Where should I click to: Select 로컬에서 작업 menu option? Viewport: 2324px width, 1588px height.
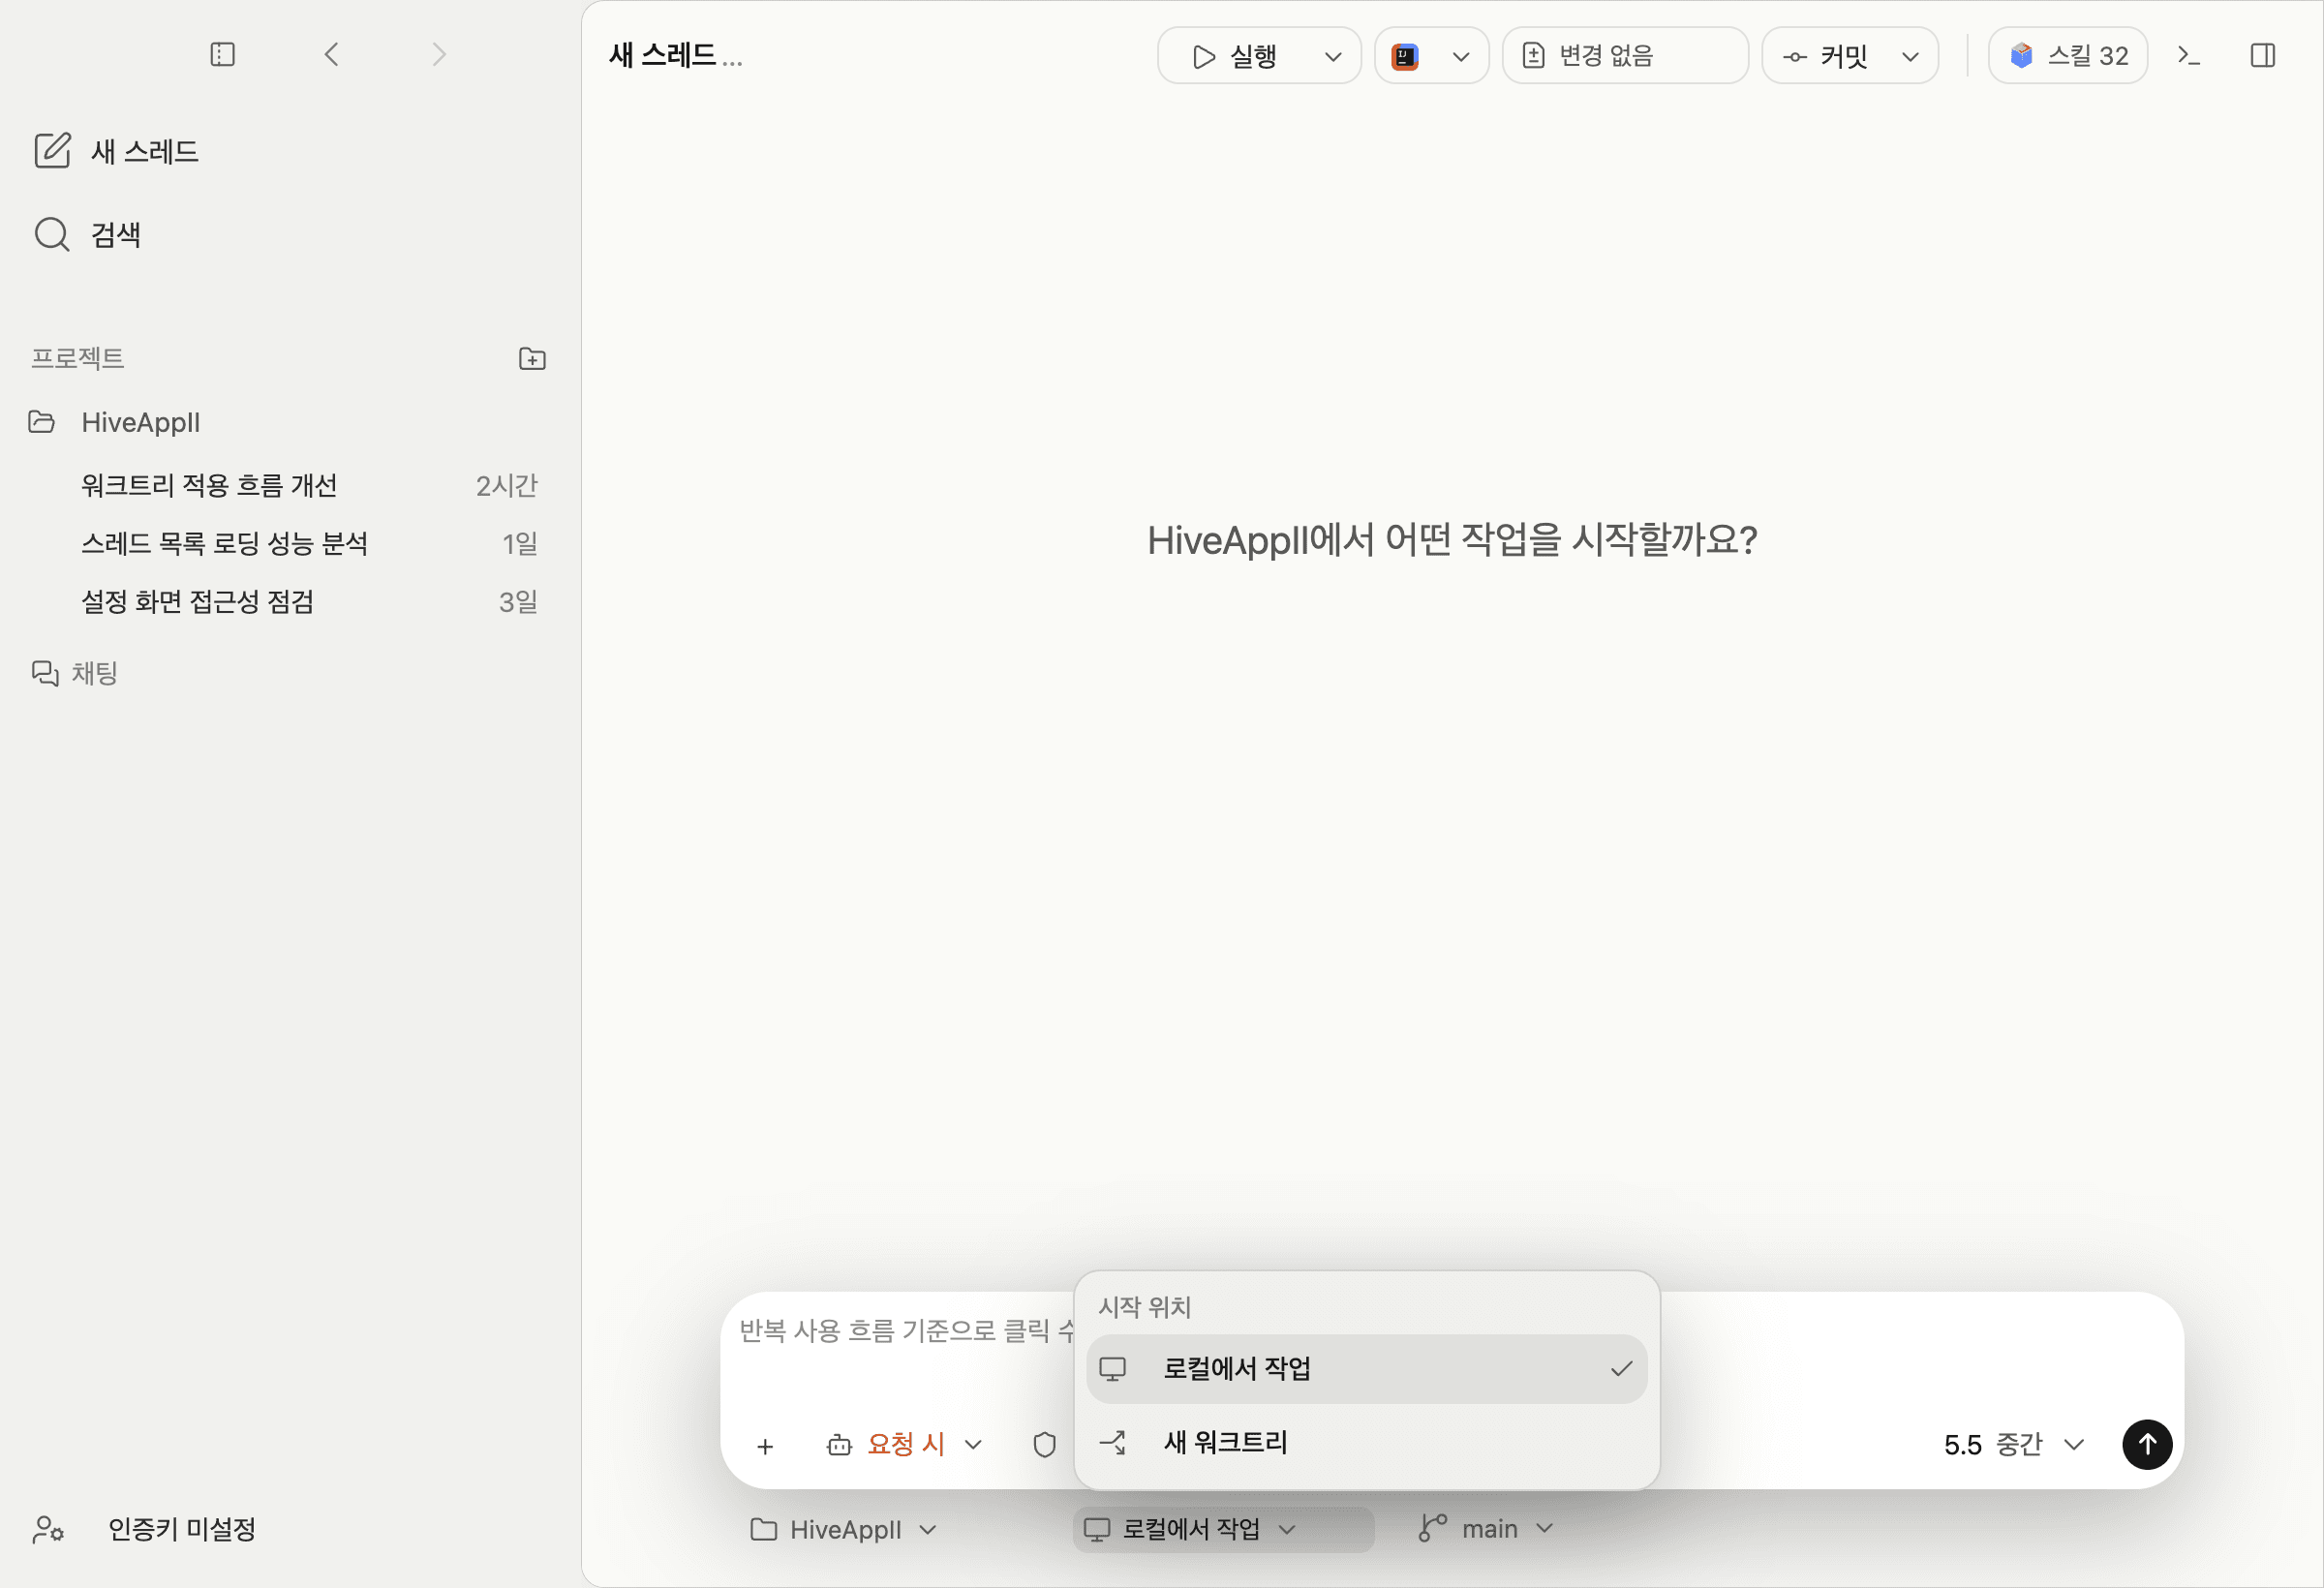click(x=1366, y=1368)
